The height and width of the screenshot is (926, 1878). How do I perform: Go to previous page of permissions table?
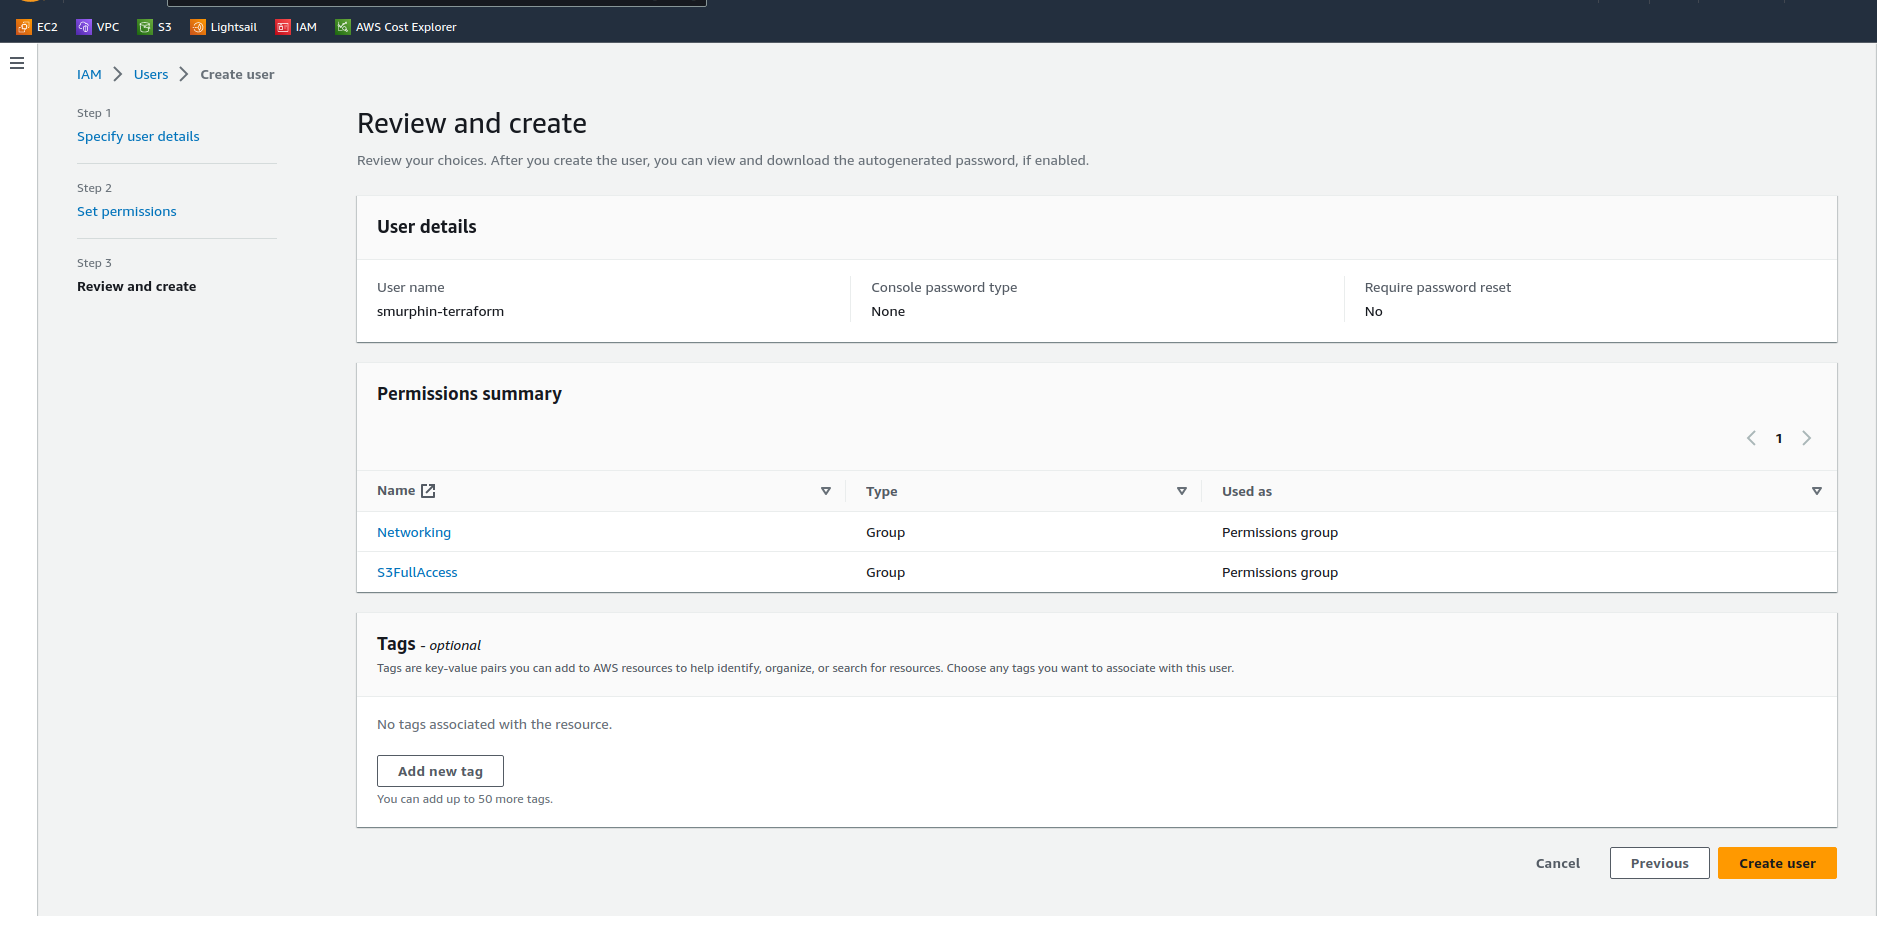click(1751, 438)
